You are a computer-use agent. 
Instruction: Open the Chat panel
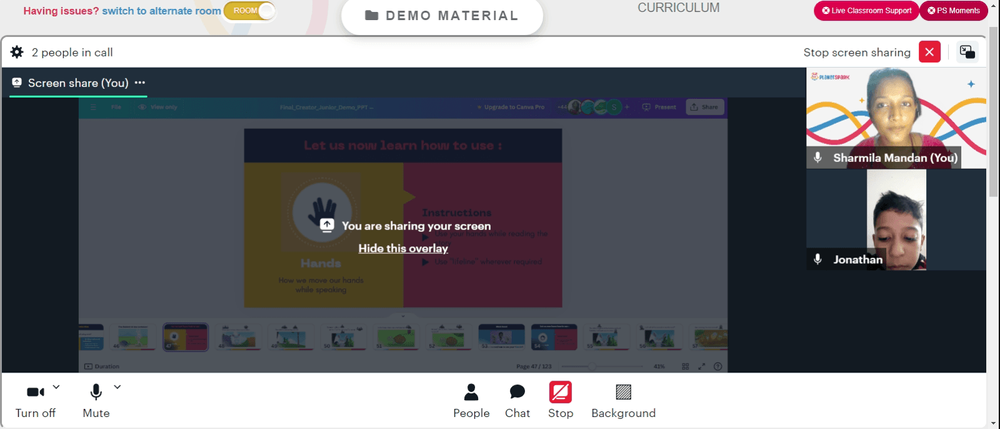517,402
